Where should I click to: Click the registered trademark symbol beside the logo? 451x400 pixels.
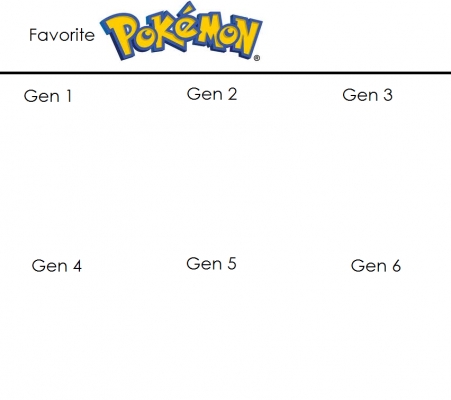coord(257,58)
